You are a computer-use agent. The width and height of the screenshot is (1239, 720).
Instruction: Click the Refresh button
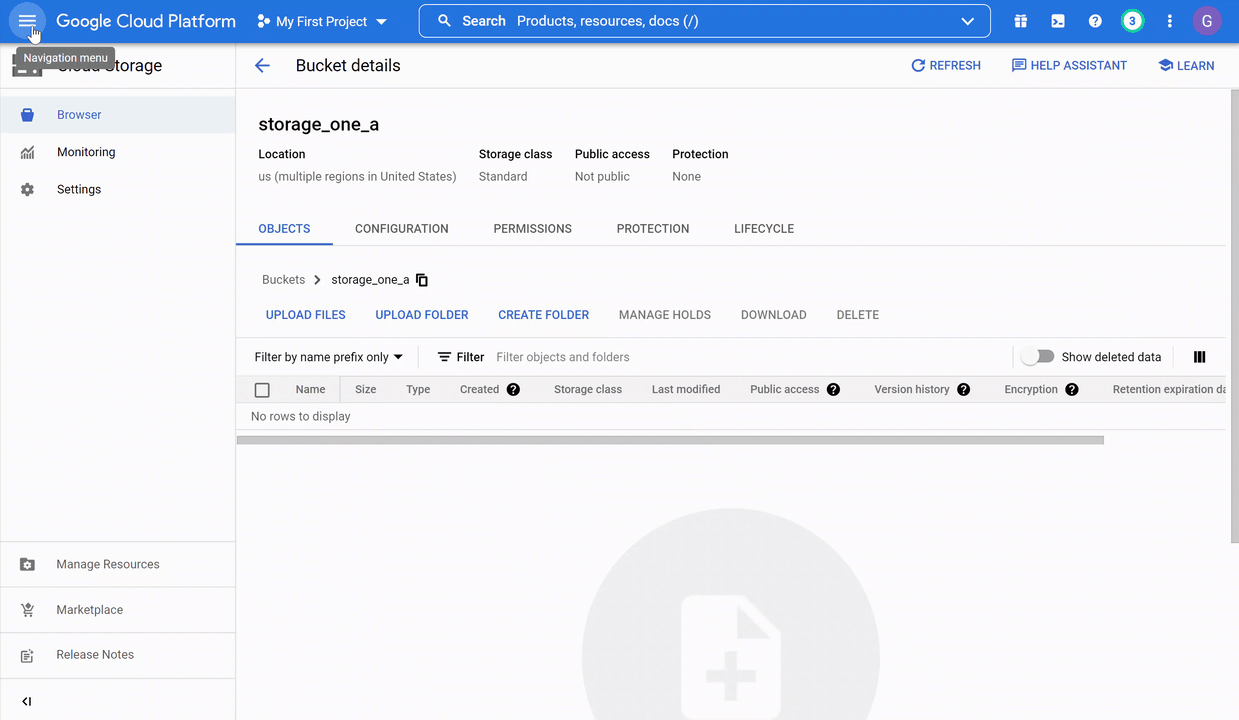pyautogui.click(x=946, y=65)
